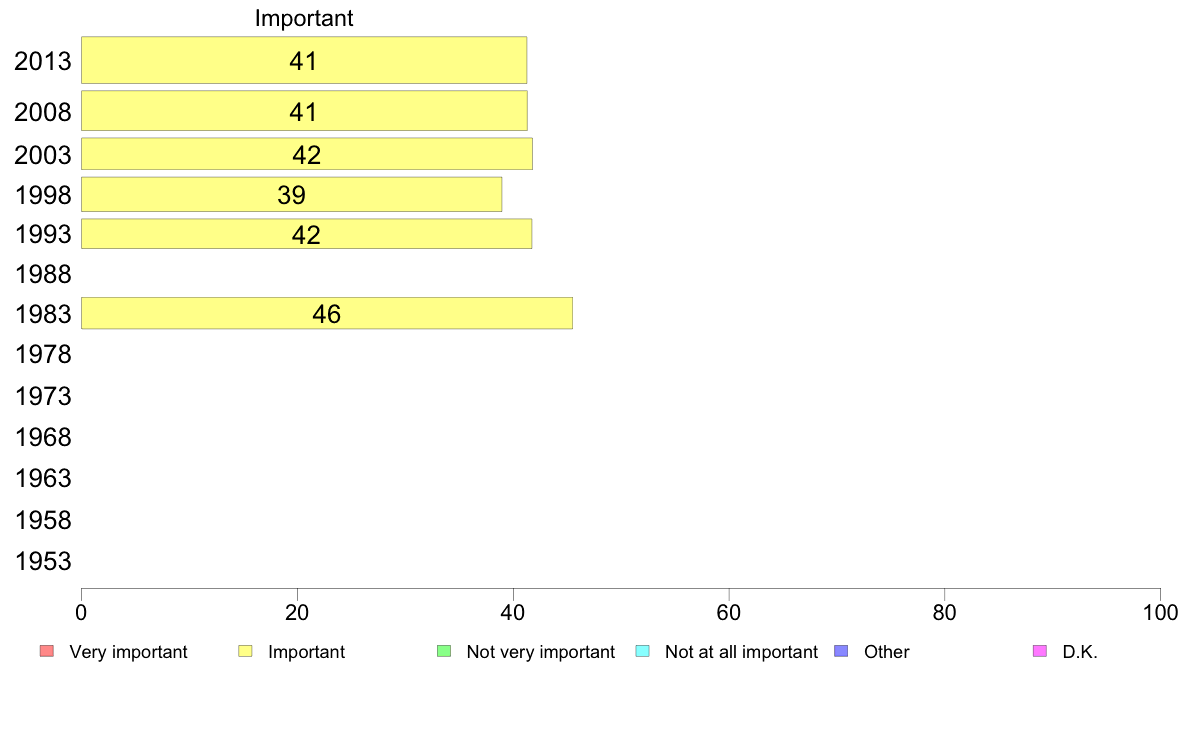1188x736 pixels.
Task: Select the 2003 bar showing 42
Action: point(307,154)
